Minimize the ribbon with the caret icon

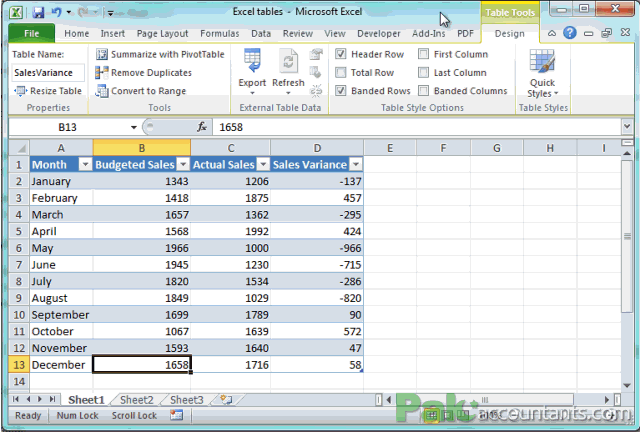click(551, 33)
